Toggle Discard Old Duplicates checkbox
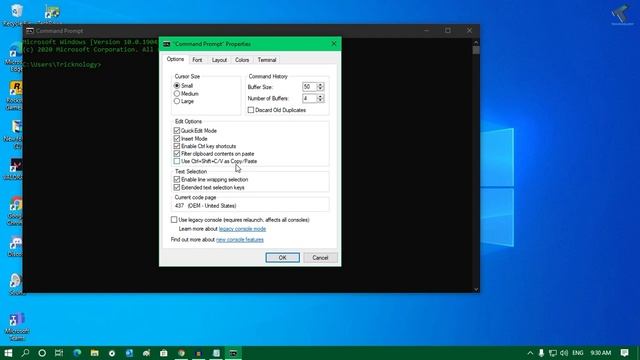The image size is (640, 360). click(251, 110)
